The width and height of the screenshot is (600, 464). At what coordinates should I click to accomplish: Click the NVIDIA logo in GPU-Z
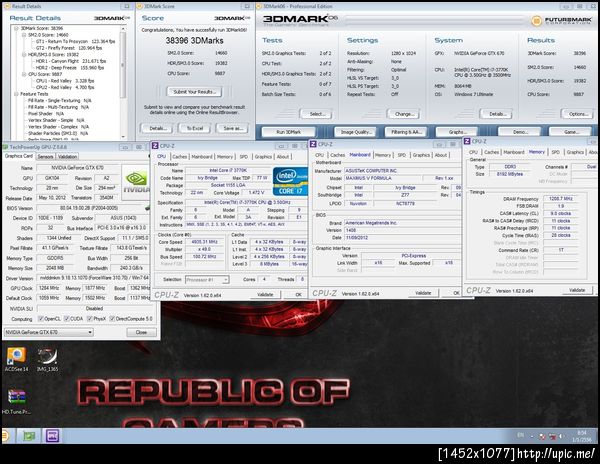(136, 182)
